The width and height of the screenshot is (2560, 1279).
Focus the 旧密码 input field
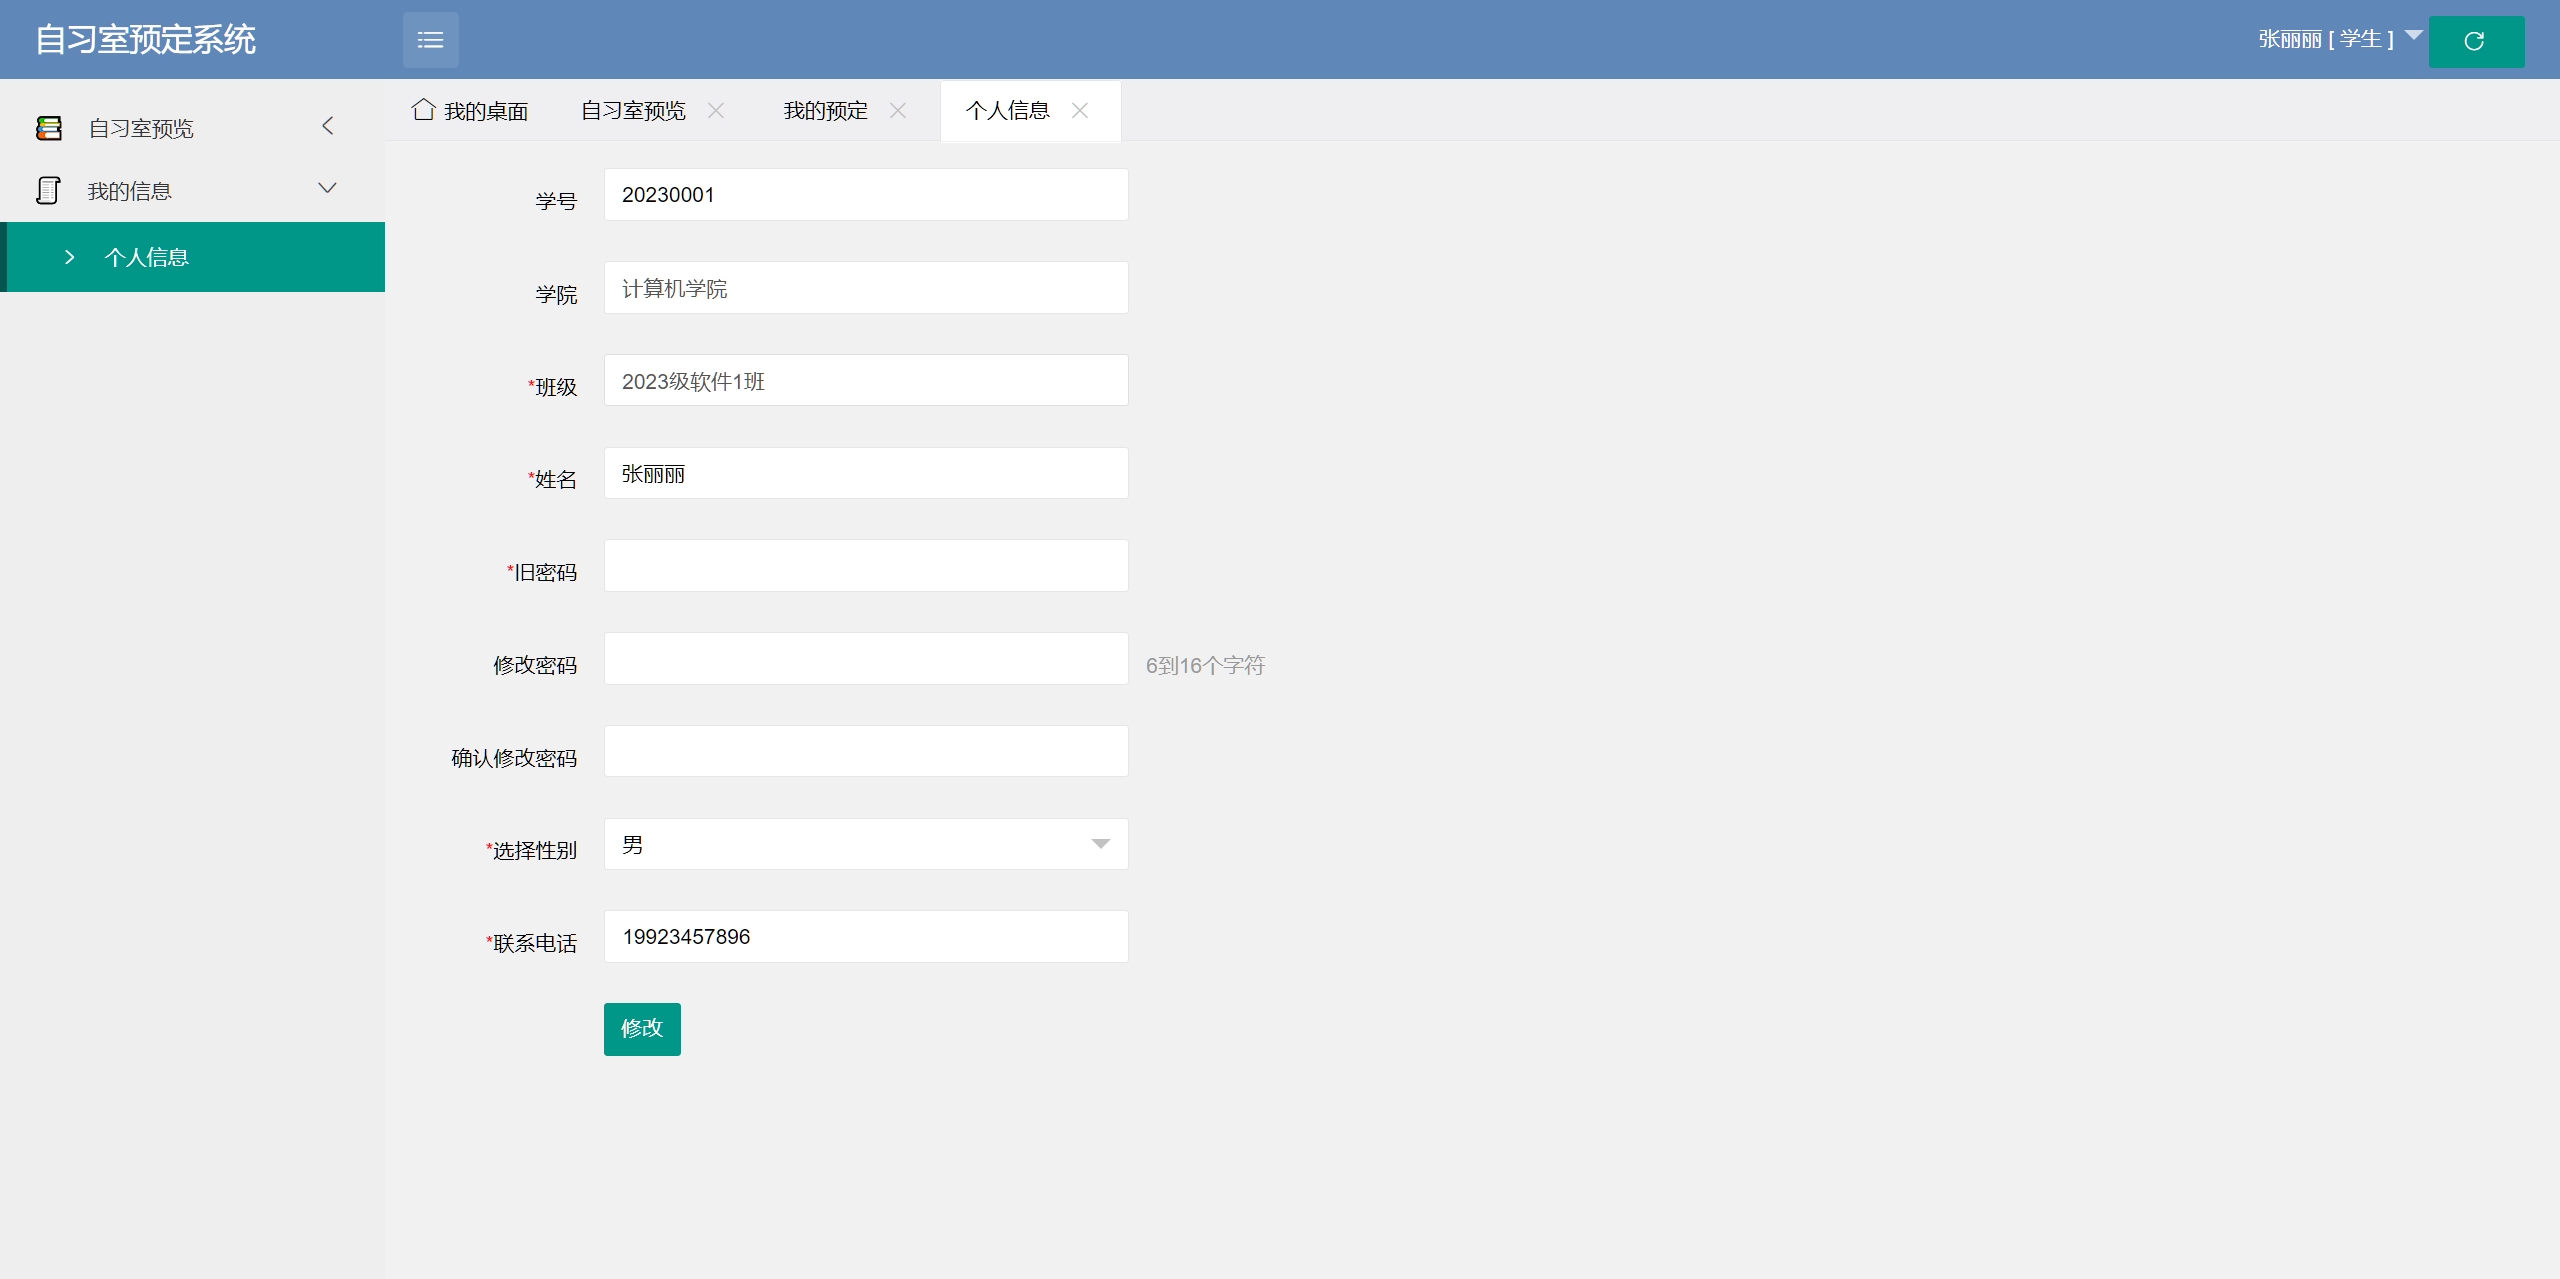click(x=866, y=566)
